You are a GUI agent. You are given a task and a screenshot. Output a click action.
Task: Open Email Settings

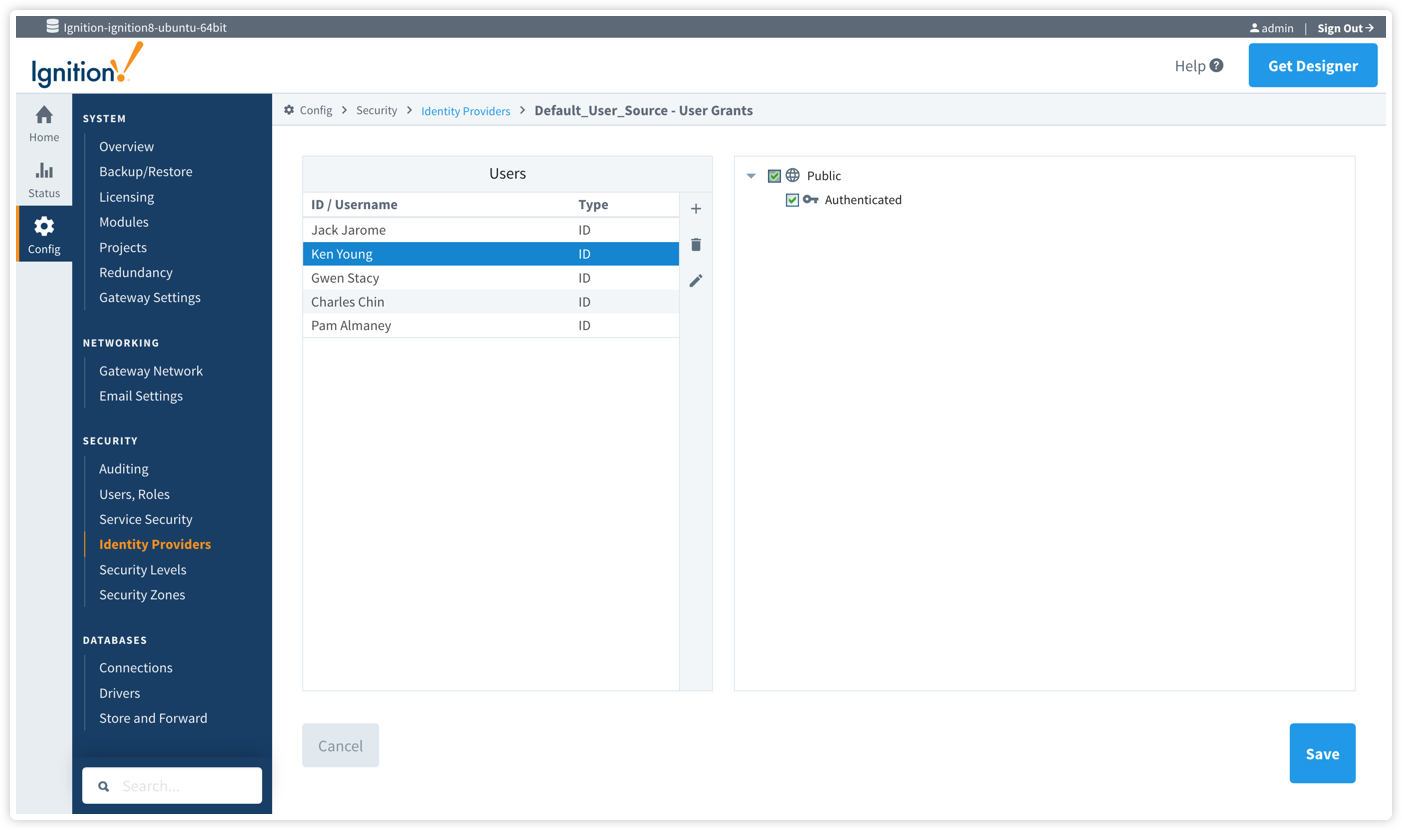point(141,396)
